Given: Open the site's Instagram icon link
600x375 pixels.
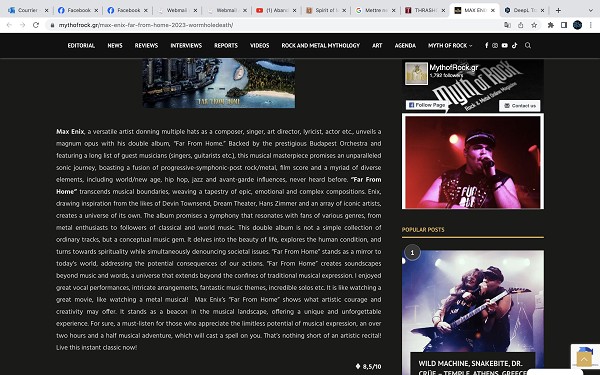Looking at the screenshot, I should [x=495, y=45].
